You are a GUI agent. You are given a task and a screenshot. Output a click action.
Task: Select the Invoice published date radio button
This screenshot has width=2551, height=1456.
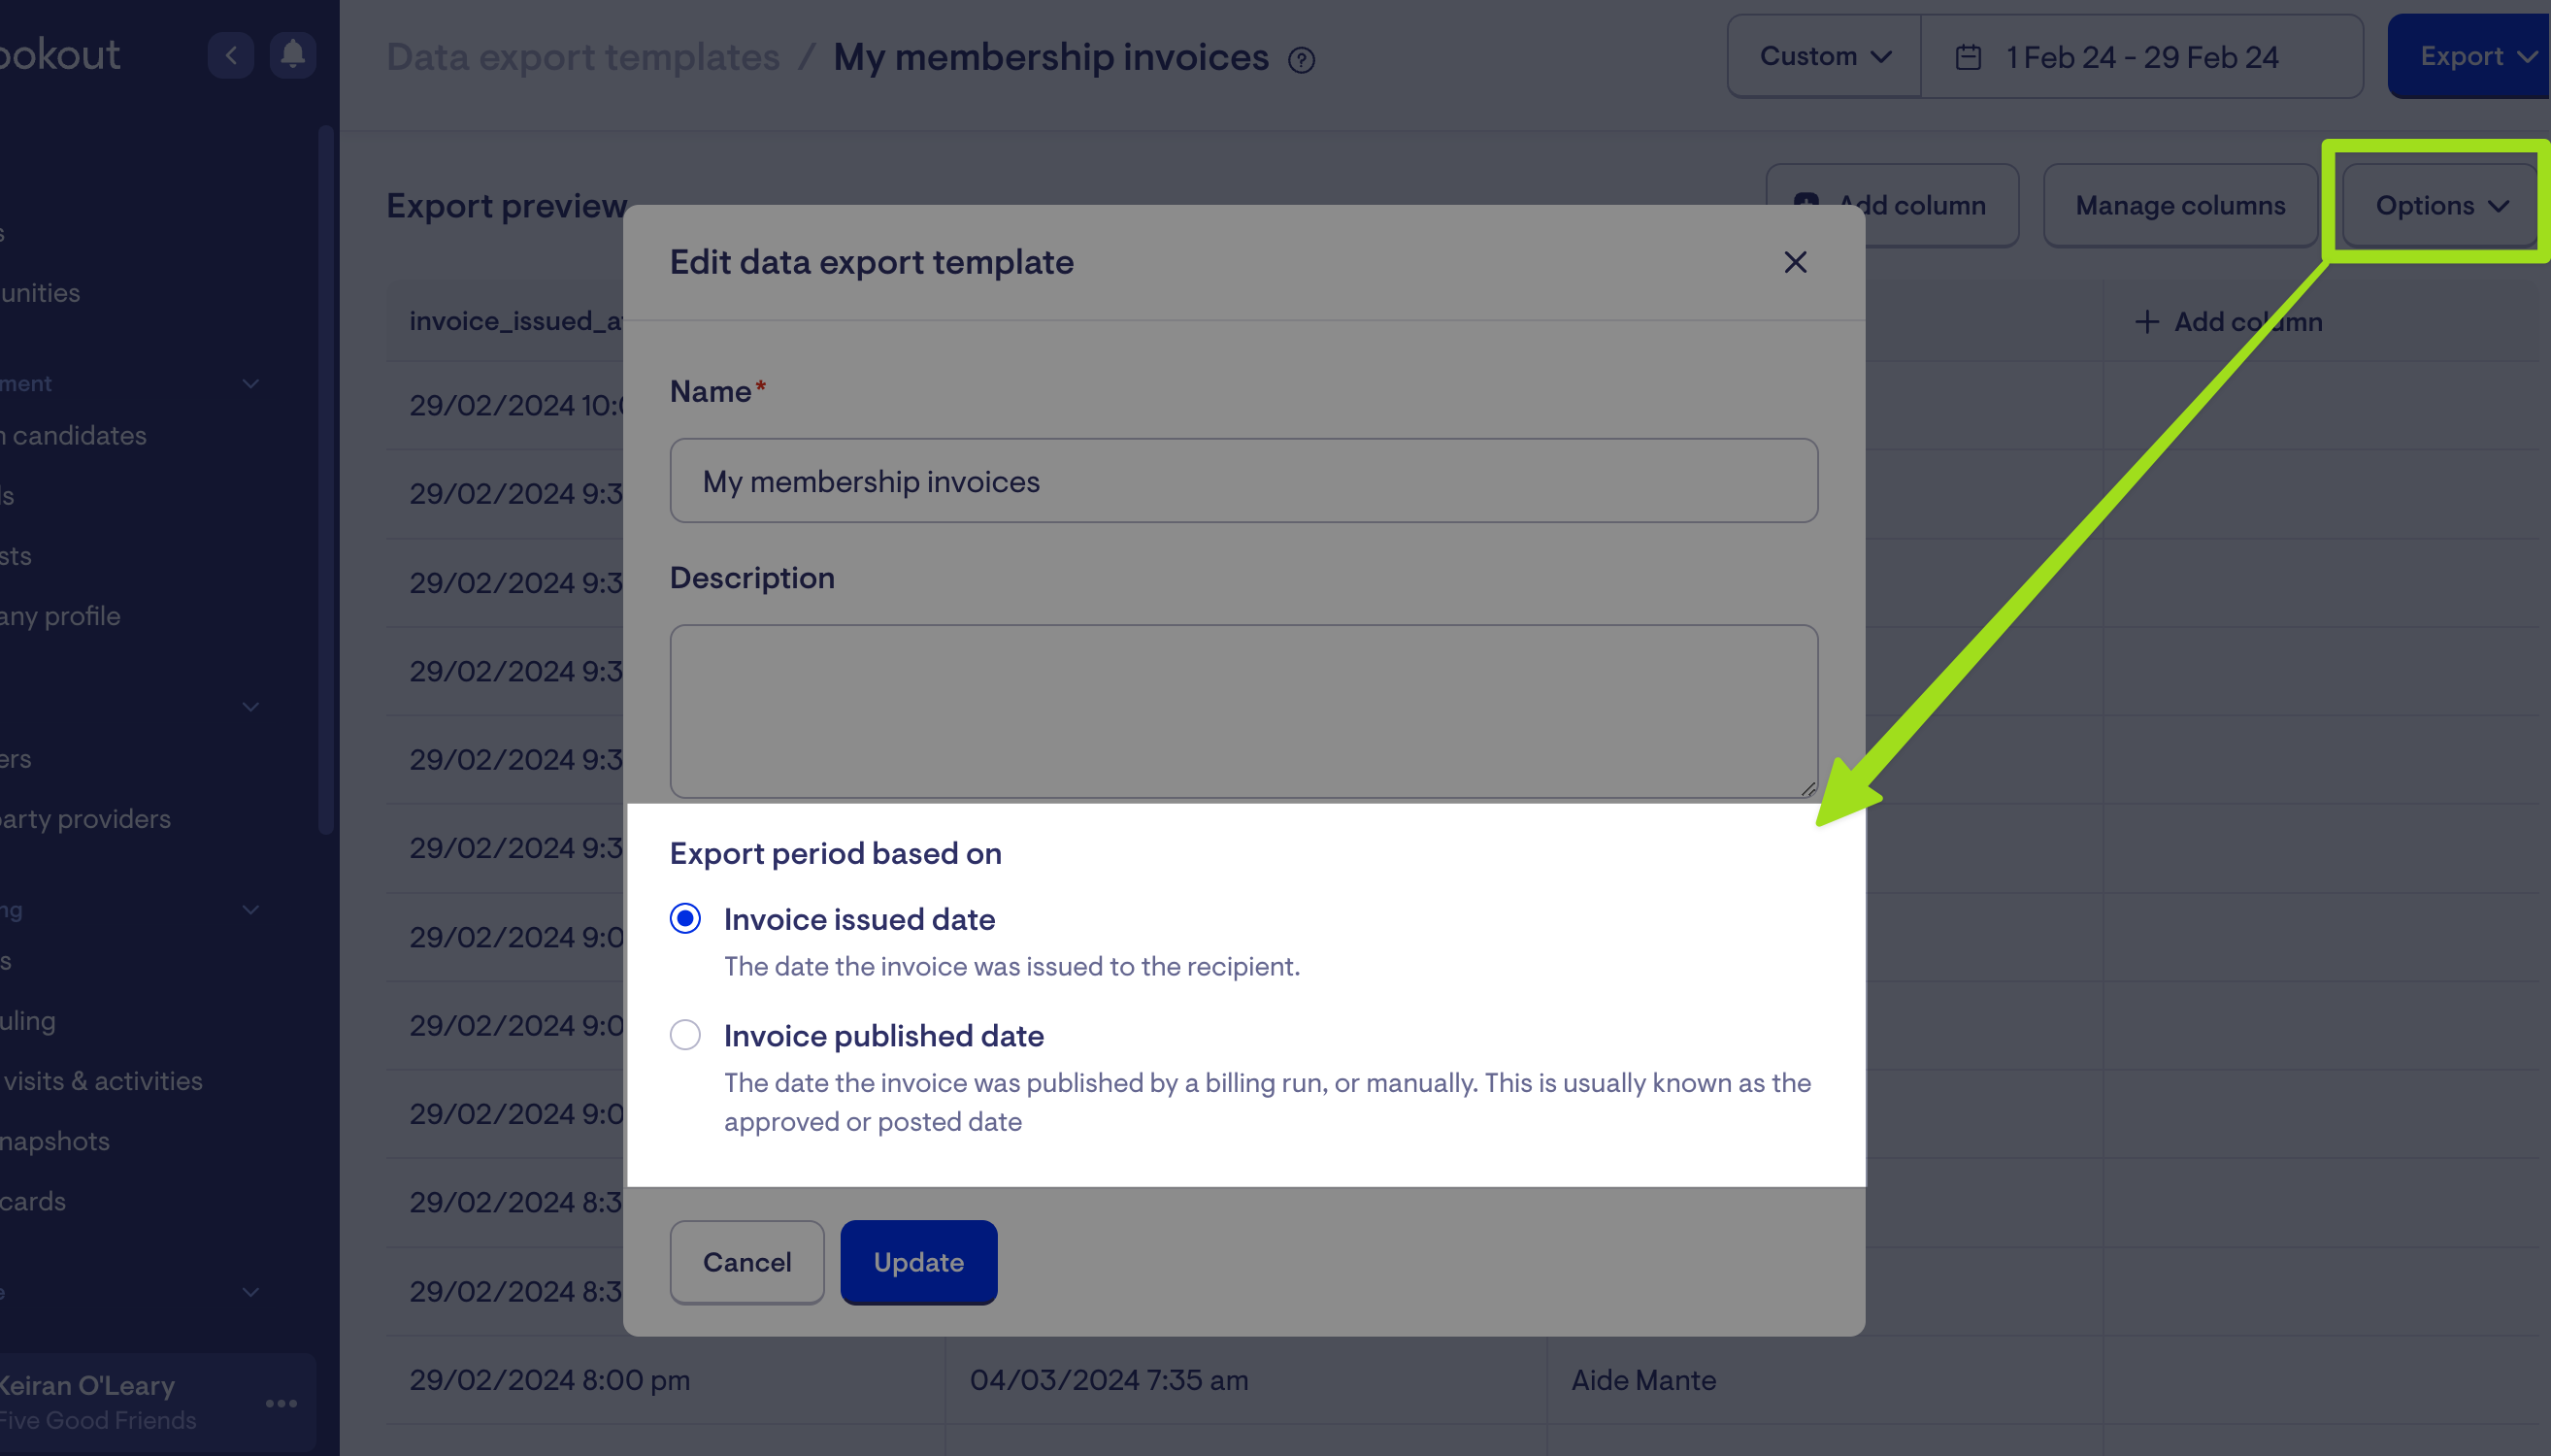tap(685, 1034)
